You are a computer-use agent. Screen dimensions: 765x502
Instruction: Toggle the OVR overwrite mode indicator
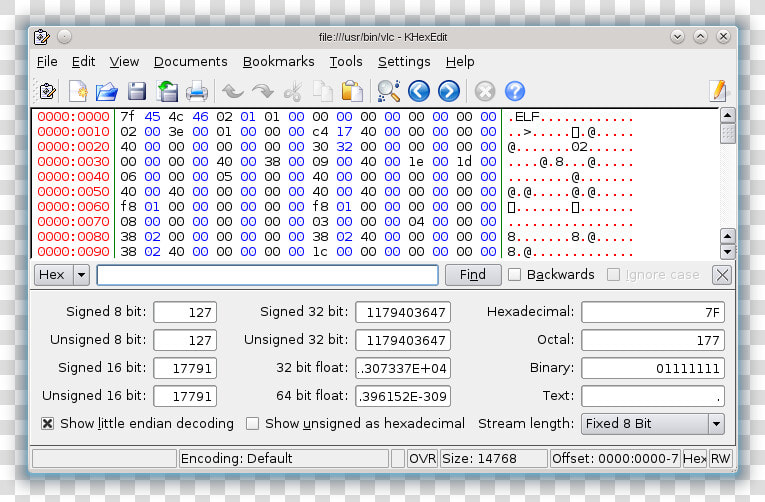(423, 459)
